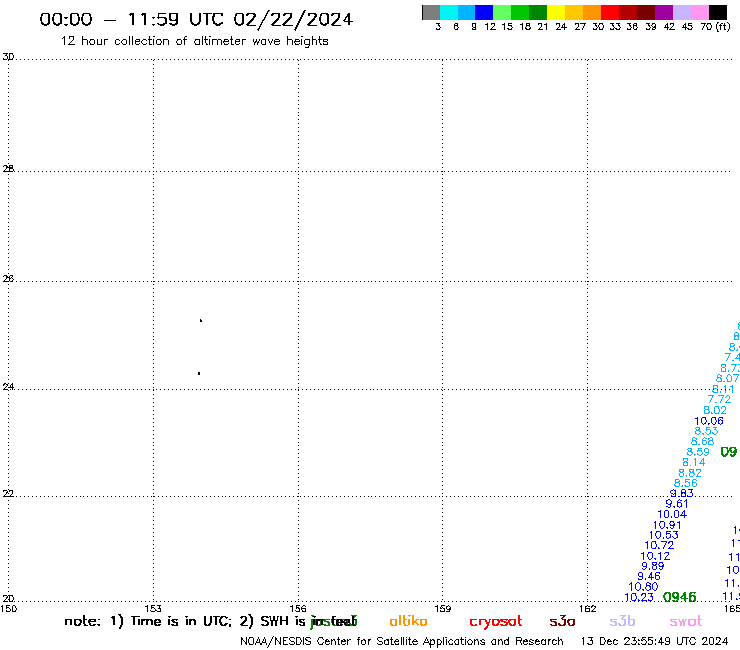Click the wave height value '8.59'
740x650 pixels.
pyautogui.click(x=698, y=452)
